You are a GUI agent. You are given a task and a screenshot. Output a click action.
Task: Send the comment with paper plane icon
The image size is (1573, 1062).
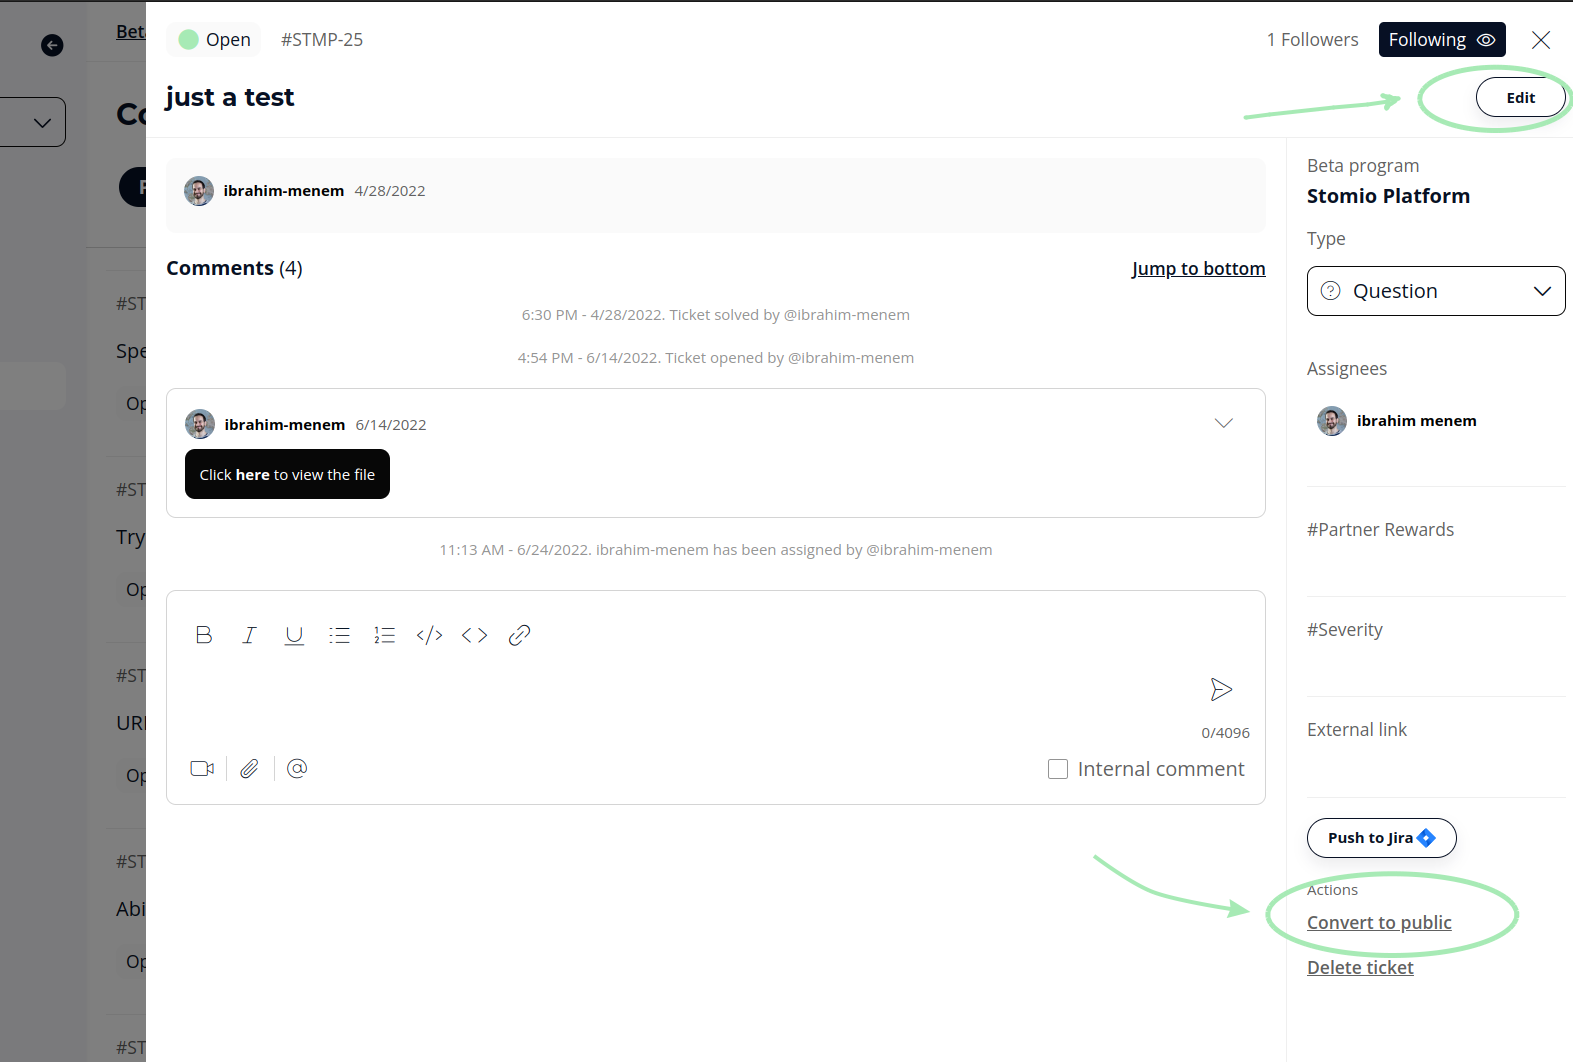[x=1221, y=689]
